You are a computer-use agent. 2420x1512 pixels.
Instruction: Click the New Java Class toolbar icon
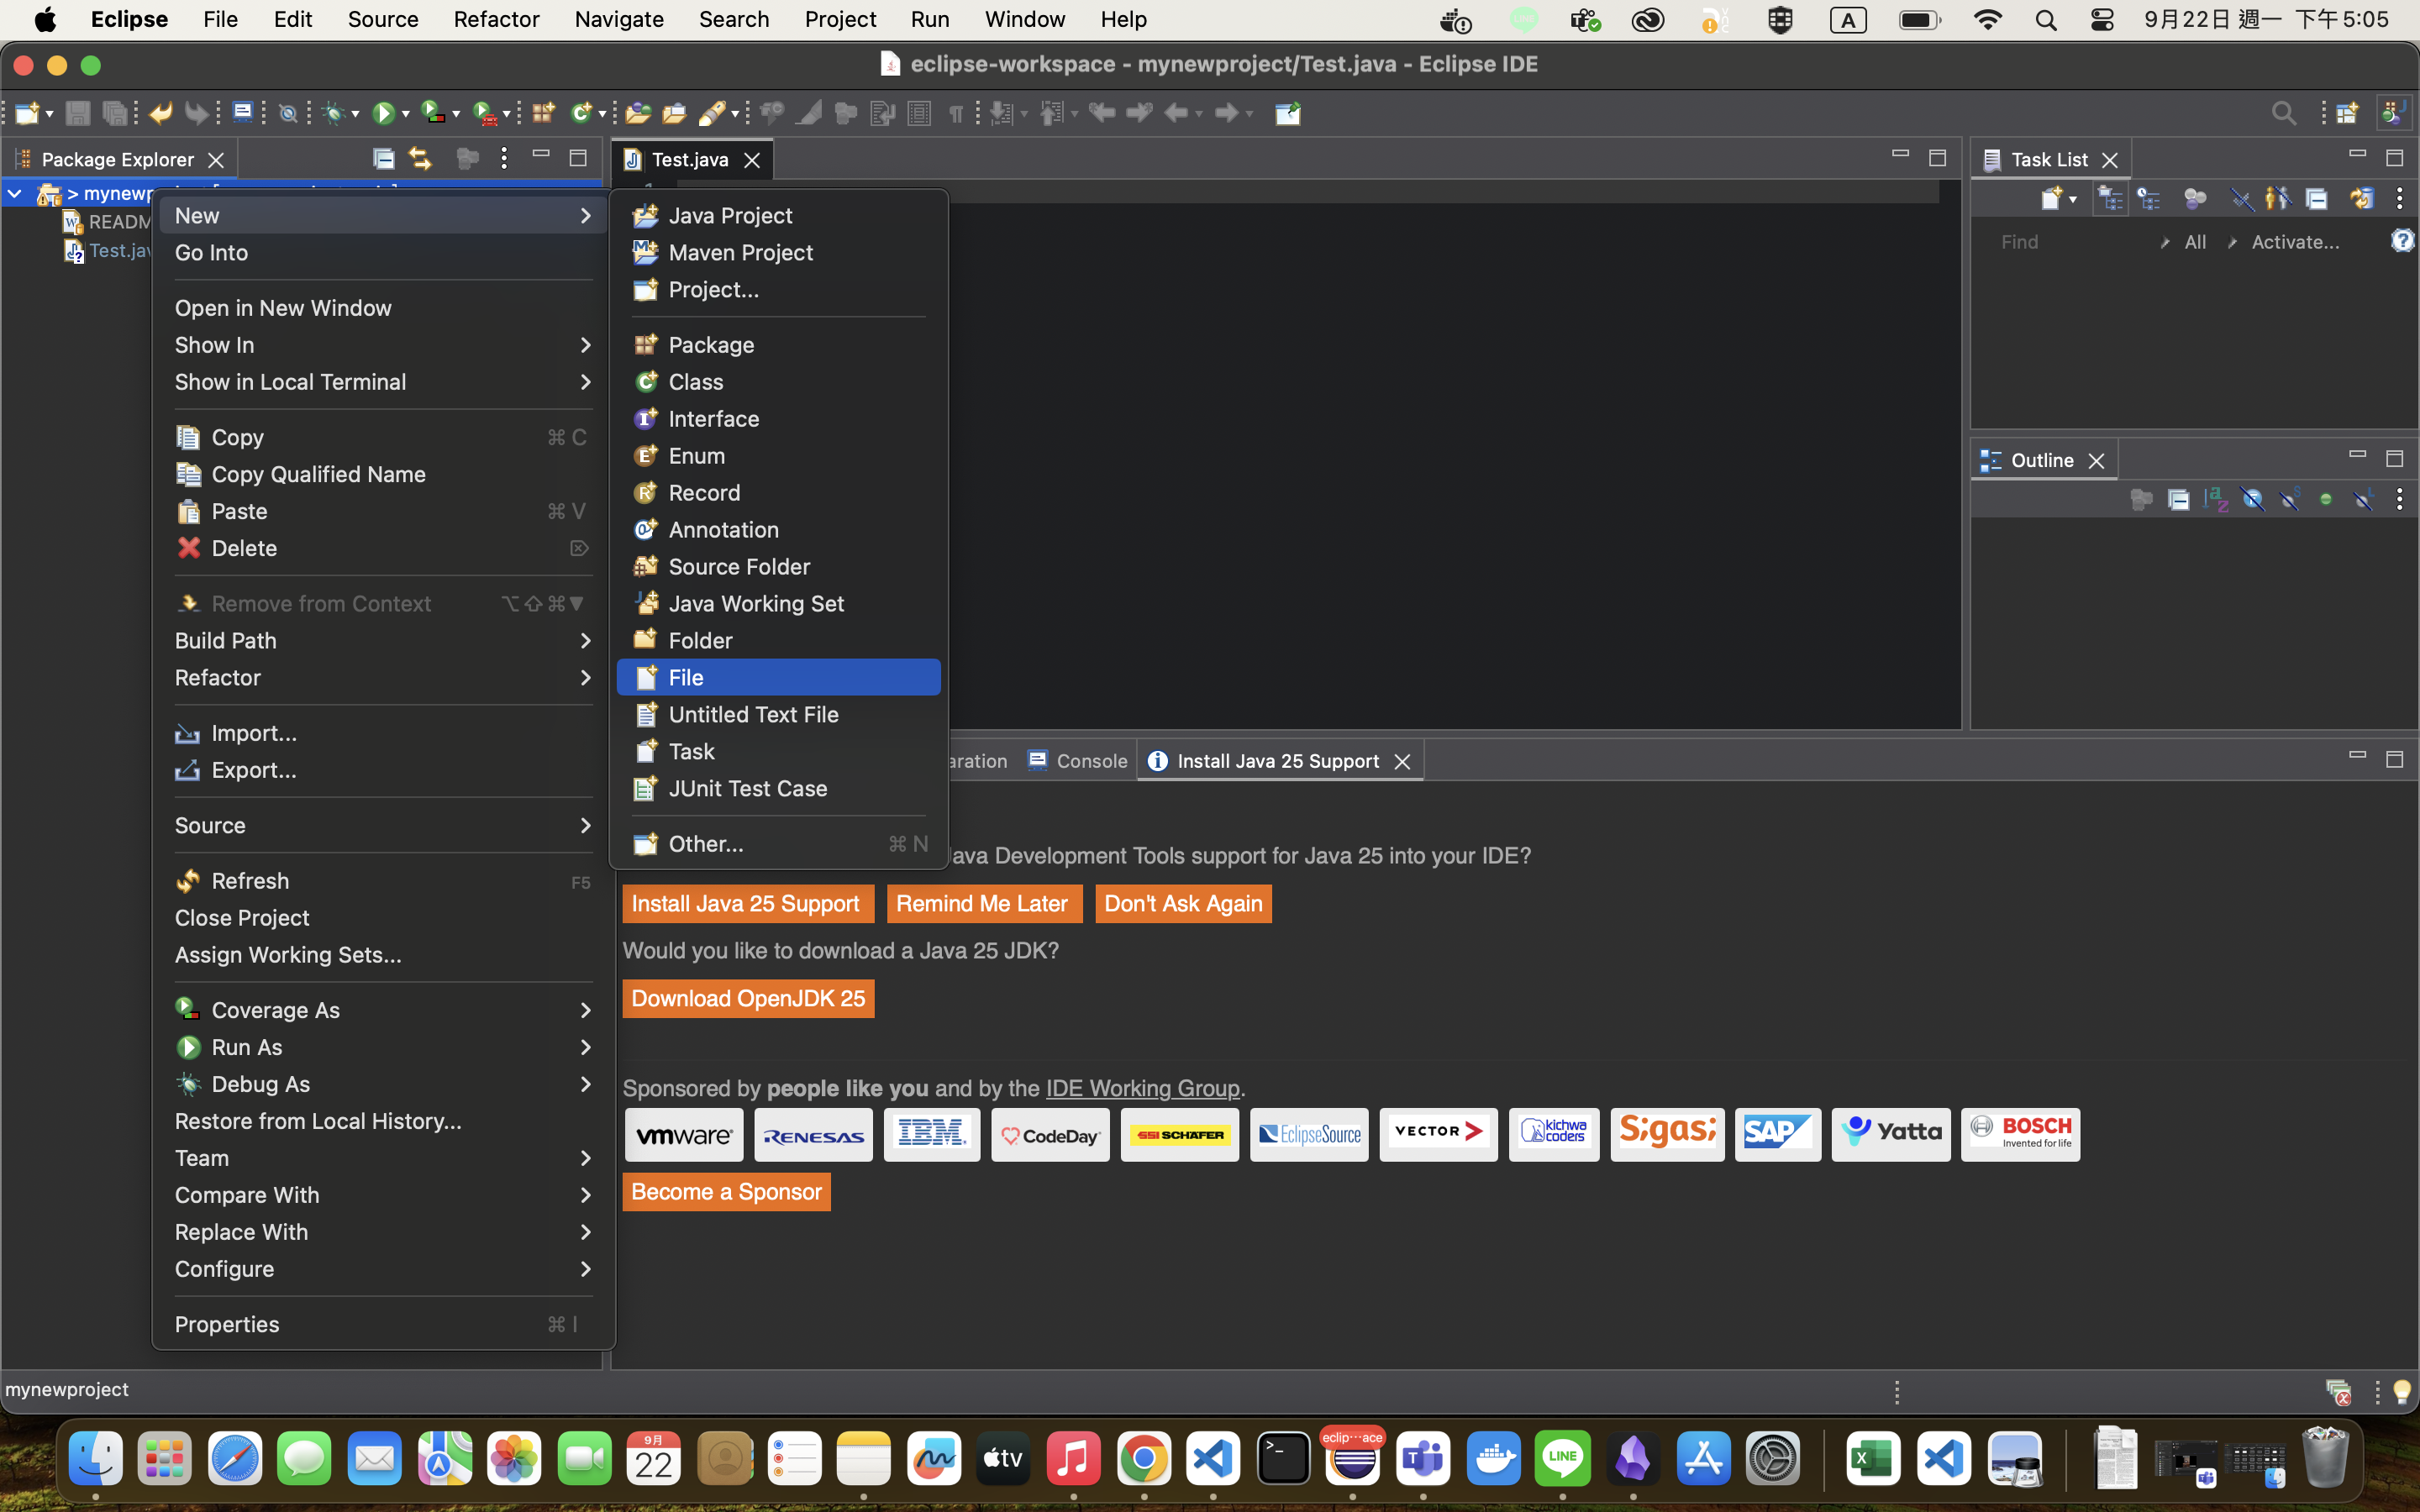(x=581, y=113)
